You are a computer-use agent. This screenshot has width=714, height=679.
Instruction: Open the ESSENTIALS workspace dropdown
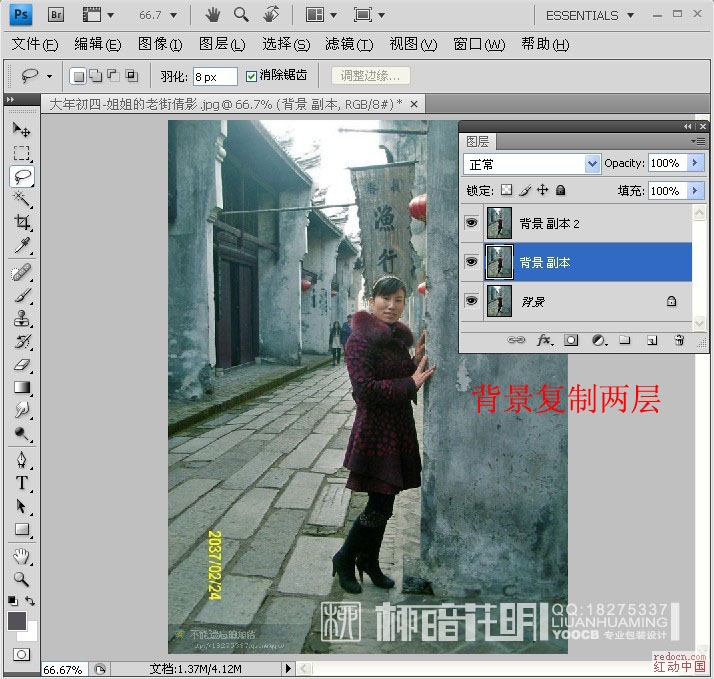coord(589,15)
